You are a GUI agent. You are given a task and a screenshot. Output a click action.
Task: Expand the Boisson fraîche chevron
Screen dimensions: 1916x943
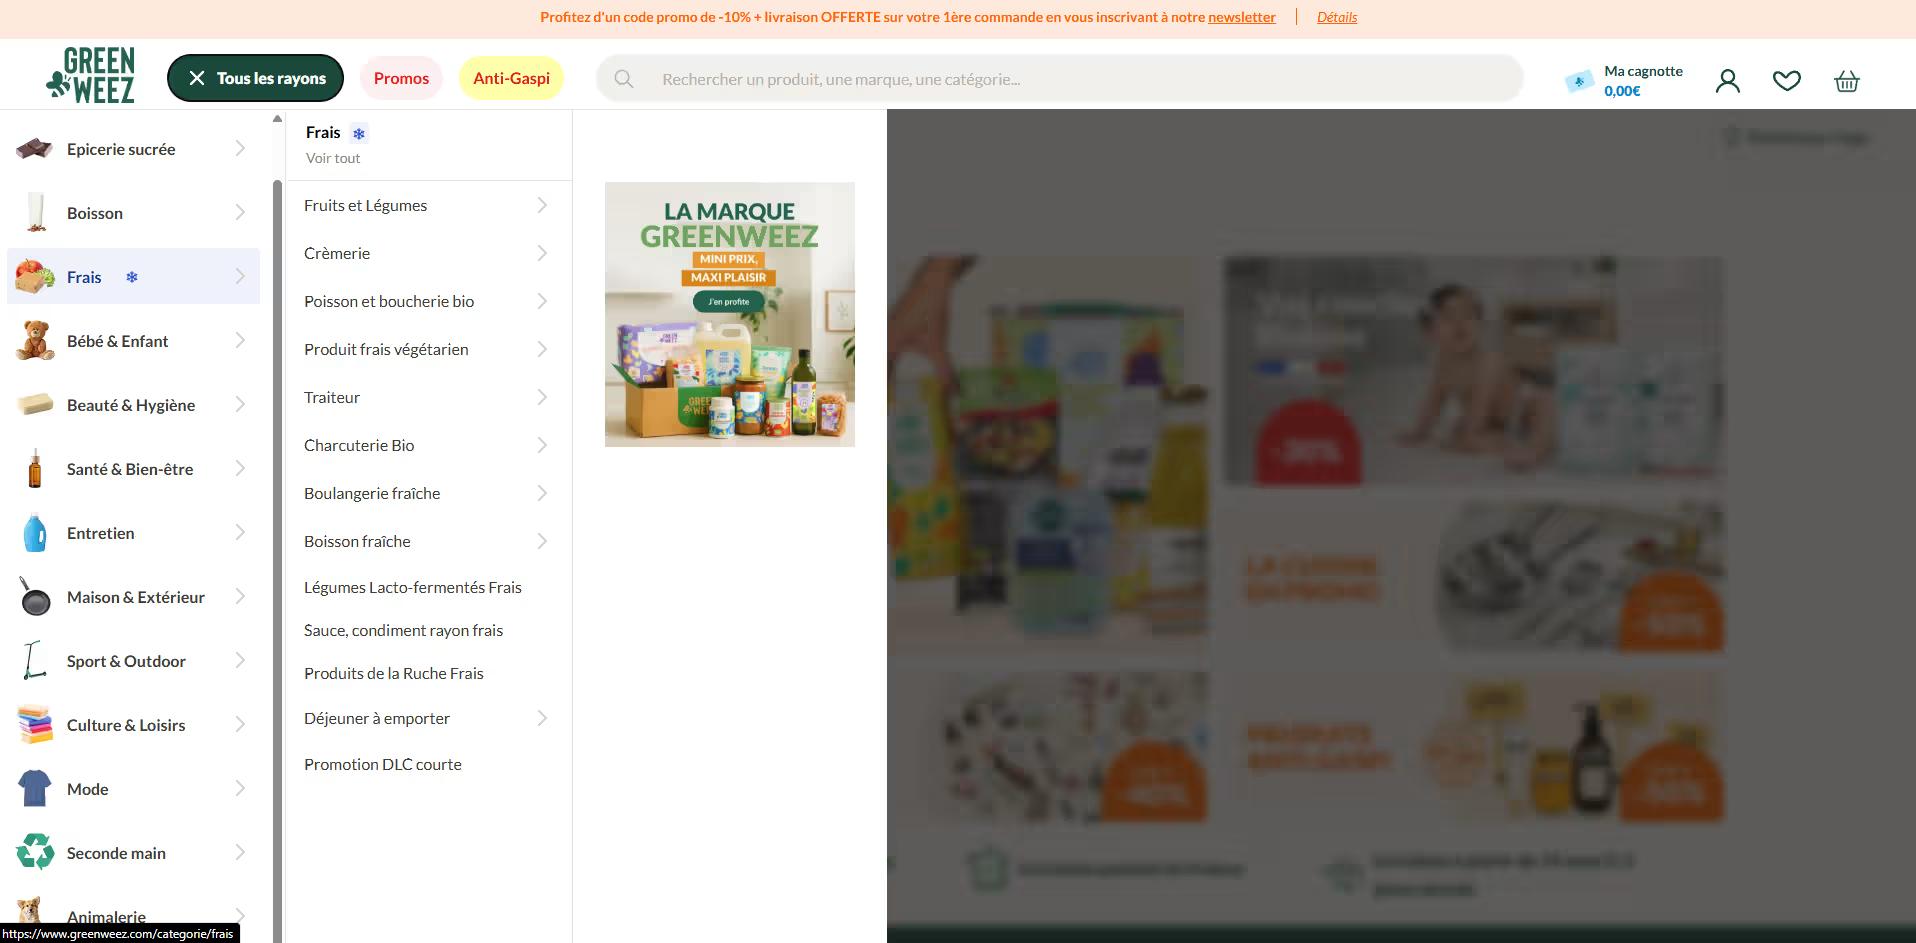coord(542,541)
